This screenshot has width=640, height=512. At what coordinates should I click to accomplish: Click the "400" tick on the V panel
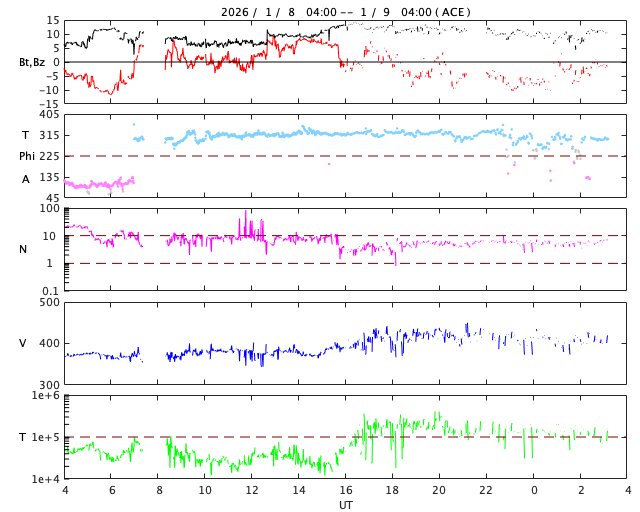click(49, 343)
